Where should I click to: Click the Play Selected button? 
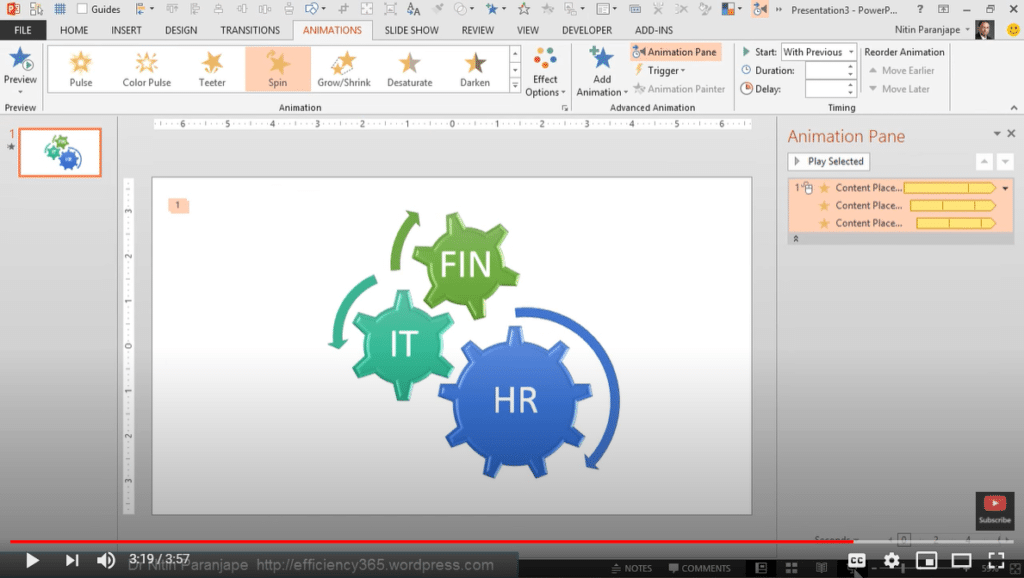(828, 161)
